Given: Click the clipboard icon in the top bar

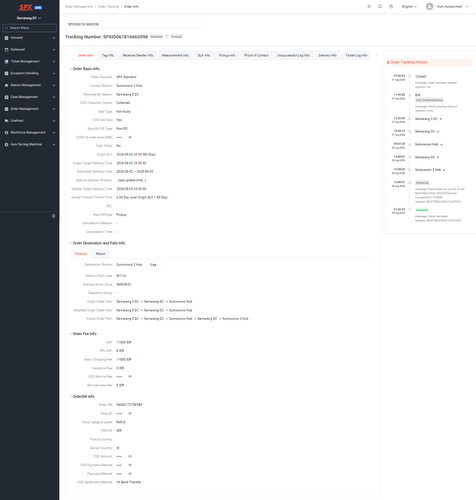Looking at the screenshot, I should click(x=391, y=6).
